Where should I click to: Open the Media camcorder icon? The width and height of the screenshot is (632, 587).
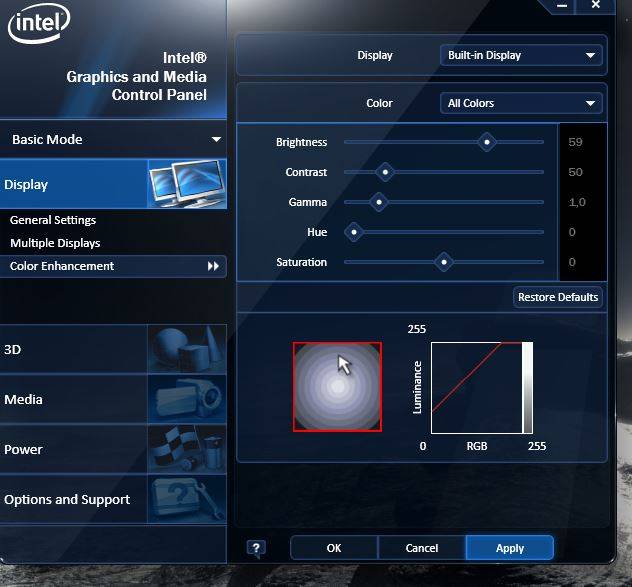187,399
